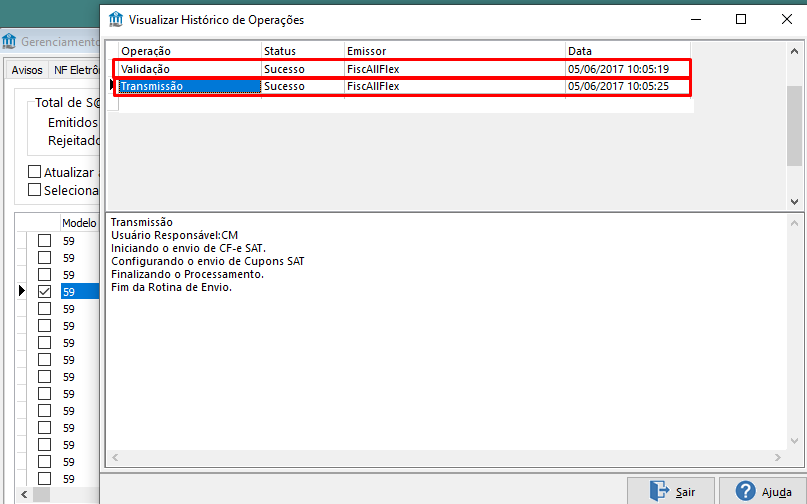
Task: Click 'Configurando o envio de Cupons SAT' line
Action: [x=208, y=261]
